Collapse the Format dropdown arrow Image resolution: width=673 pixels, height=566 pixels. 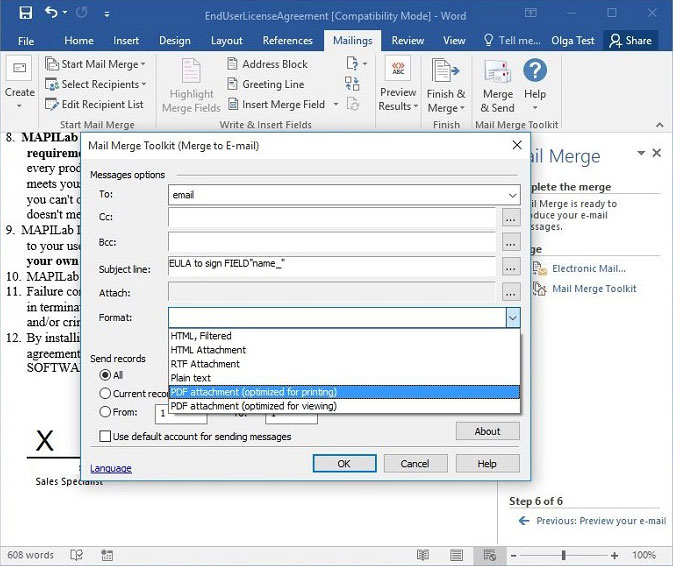click(x=513, y=318)
